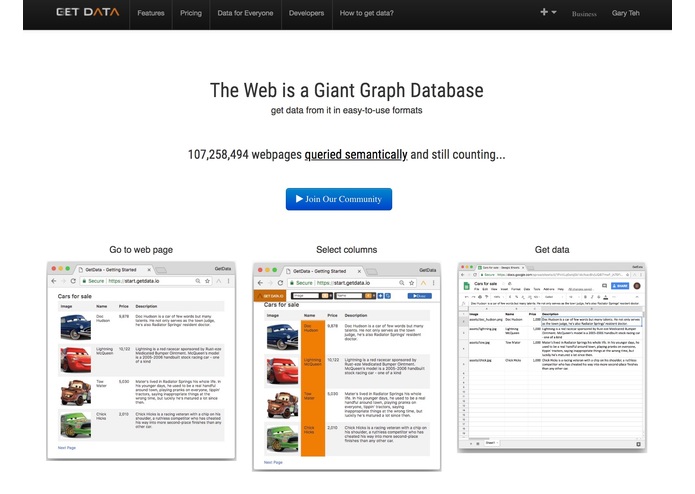Viewport: 695px width, 494px height.
Task: Open the Select columns screenshot
Action: (347, 366)
